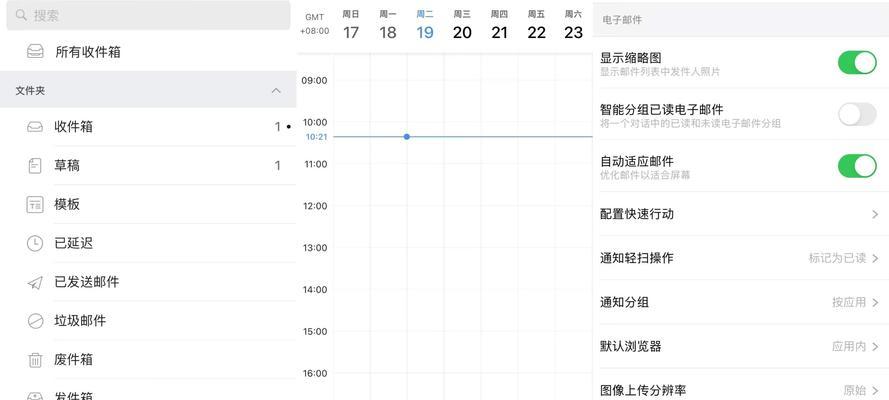Enable the 智能分组已读电子邮件 toggle

click(857, 114)
